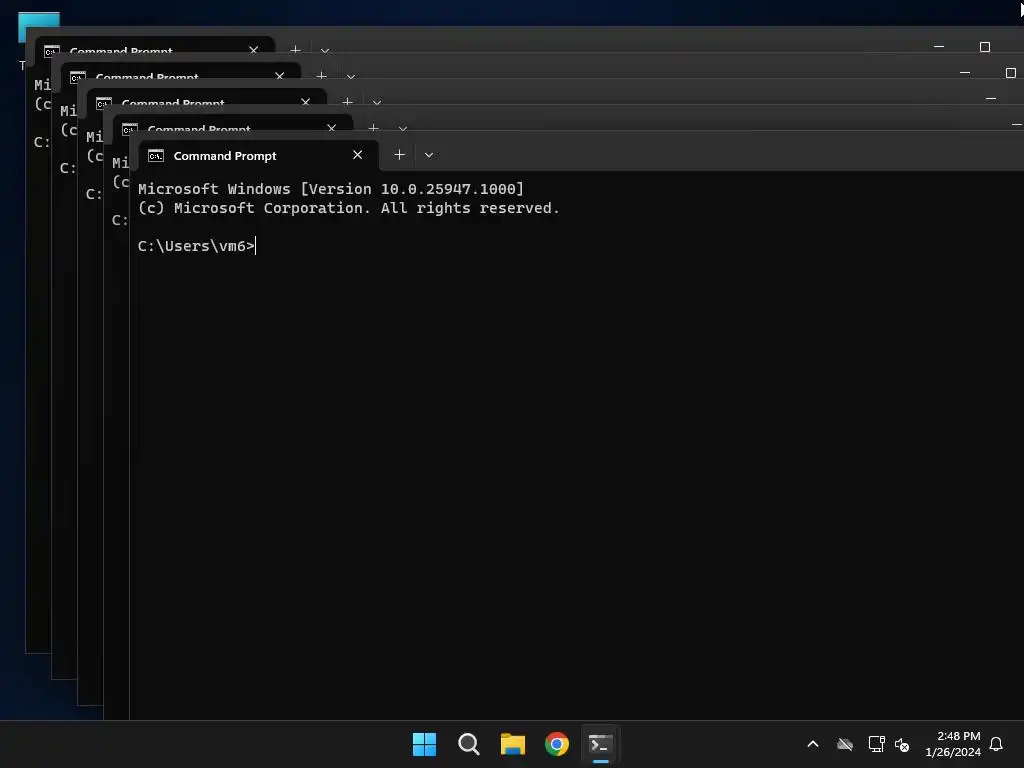The width and height of the screenshot is (1024, 768).
Task: Close the tab in the second-from-back window
Action: coord(280,76)
